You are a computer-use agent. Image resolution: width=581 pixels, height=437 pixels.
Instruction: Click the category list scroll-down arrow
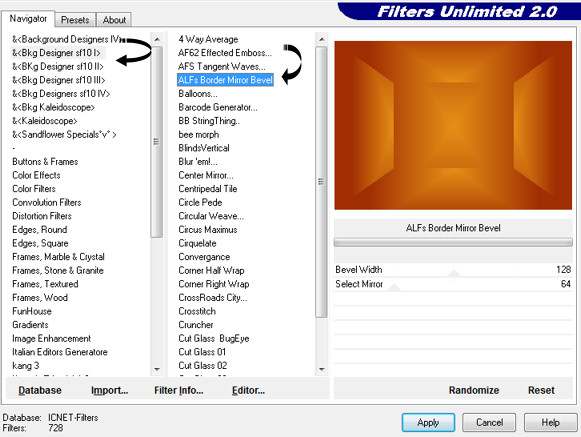(157, 370)
